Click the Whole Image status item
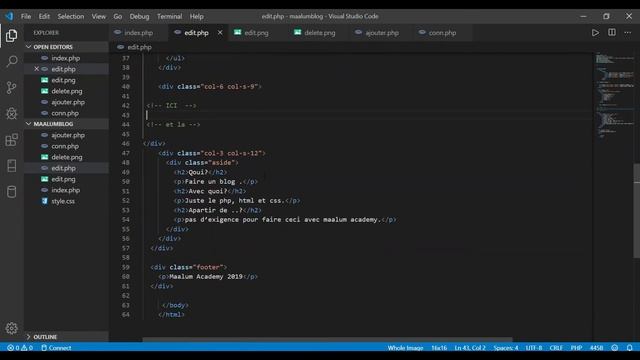 pos(405,348)
